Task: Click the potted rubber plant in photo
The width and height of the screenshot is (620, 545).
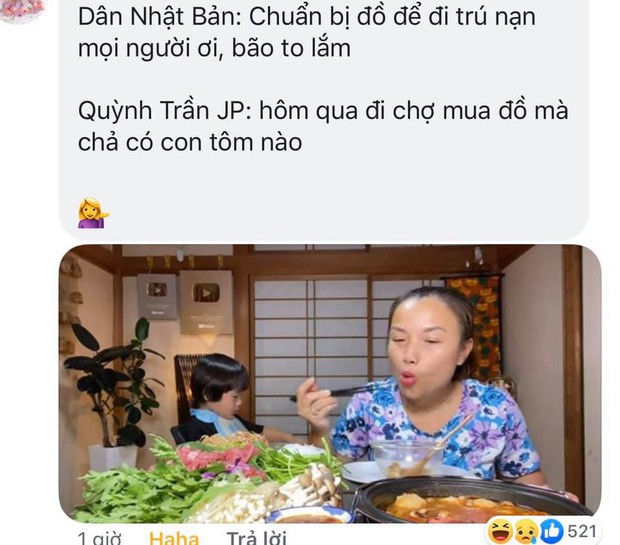Action: click(113, 394)
